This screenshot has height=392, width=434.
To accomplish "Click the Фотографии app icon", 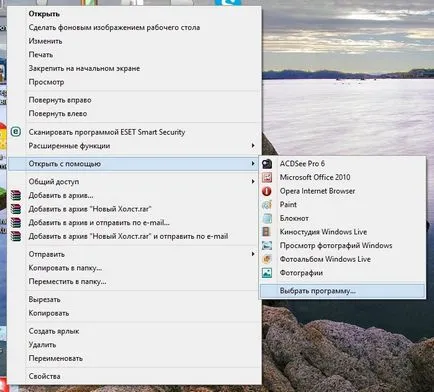I will (x=267, y=273).
